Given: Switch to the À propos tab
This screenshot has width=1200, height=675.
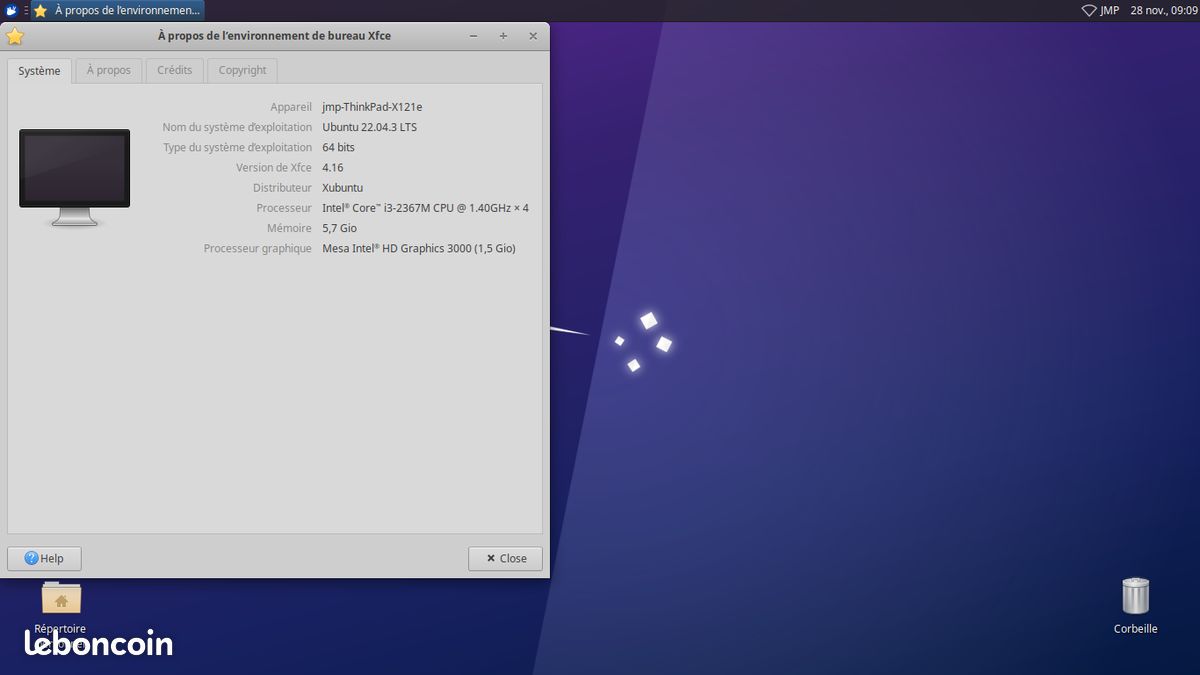Looking at the screenshot, I should 108,70.
